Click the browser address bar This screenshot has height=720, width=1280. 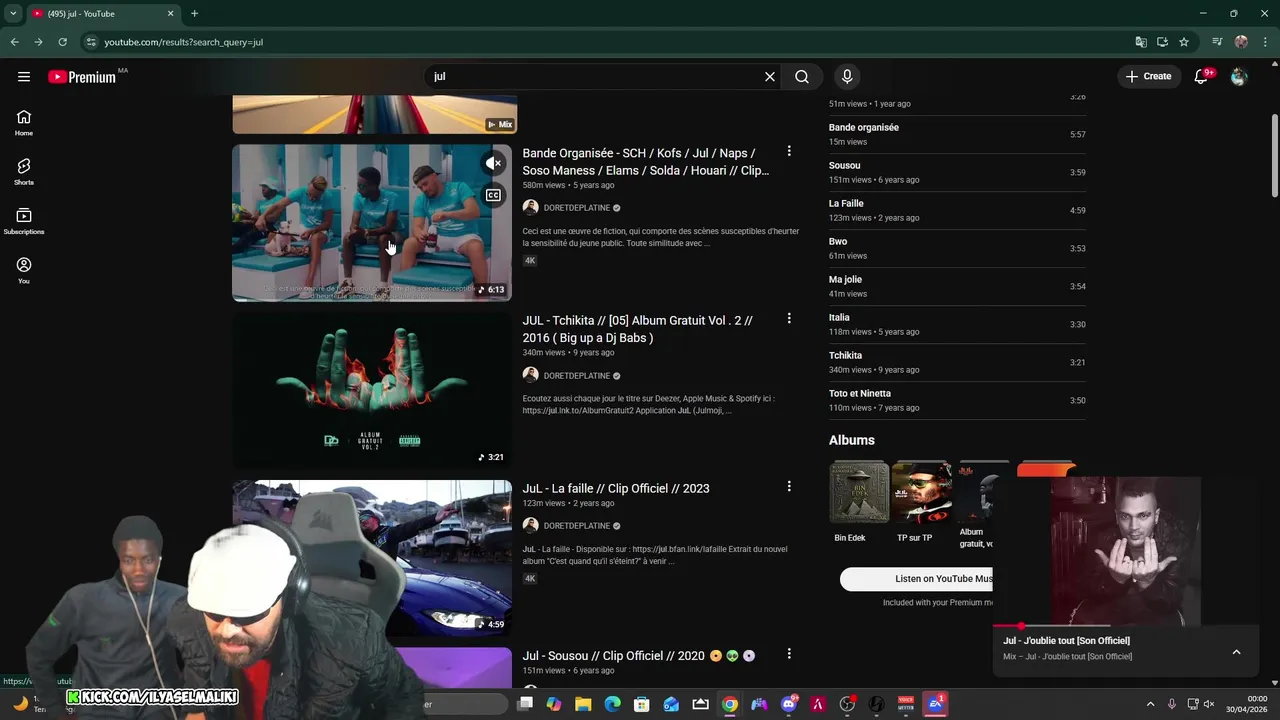pyautogui.click(x=610, y=42)
